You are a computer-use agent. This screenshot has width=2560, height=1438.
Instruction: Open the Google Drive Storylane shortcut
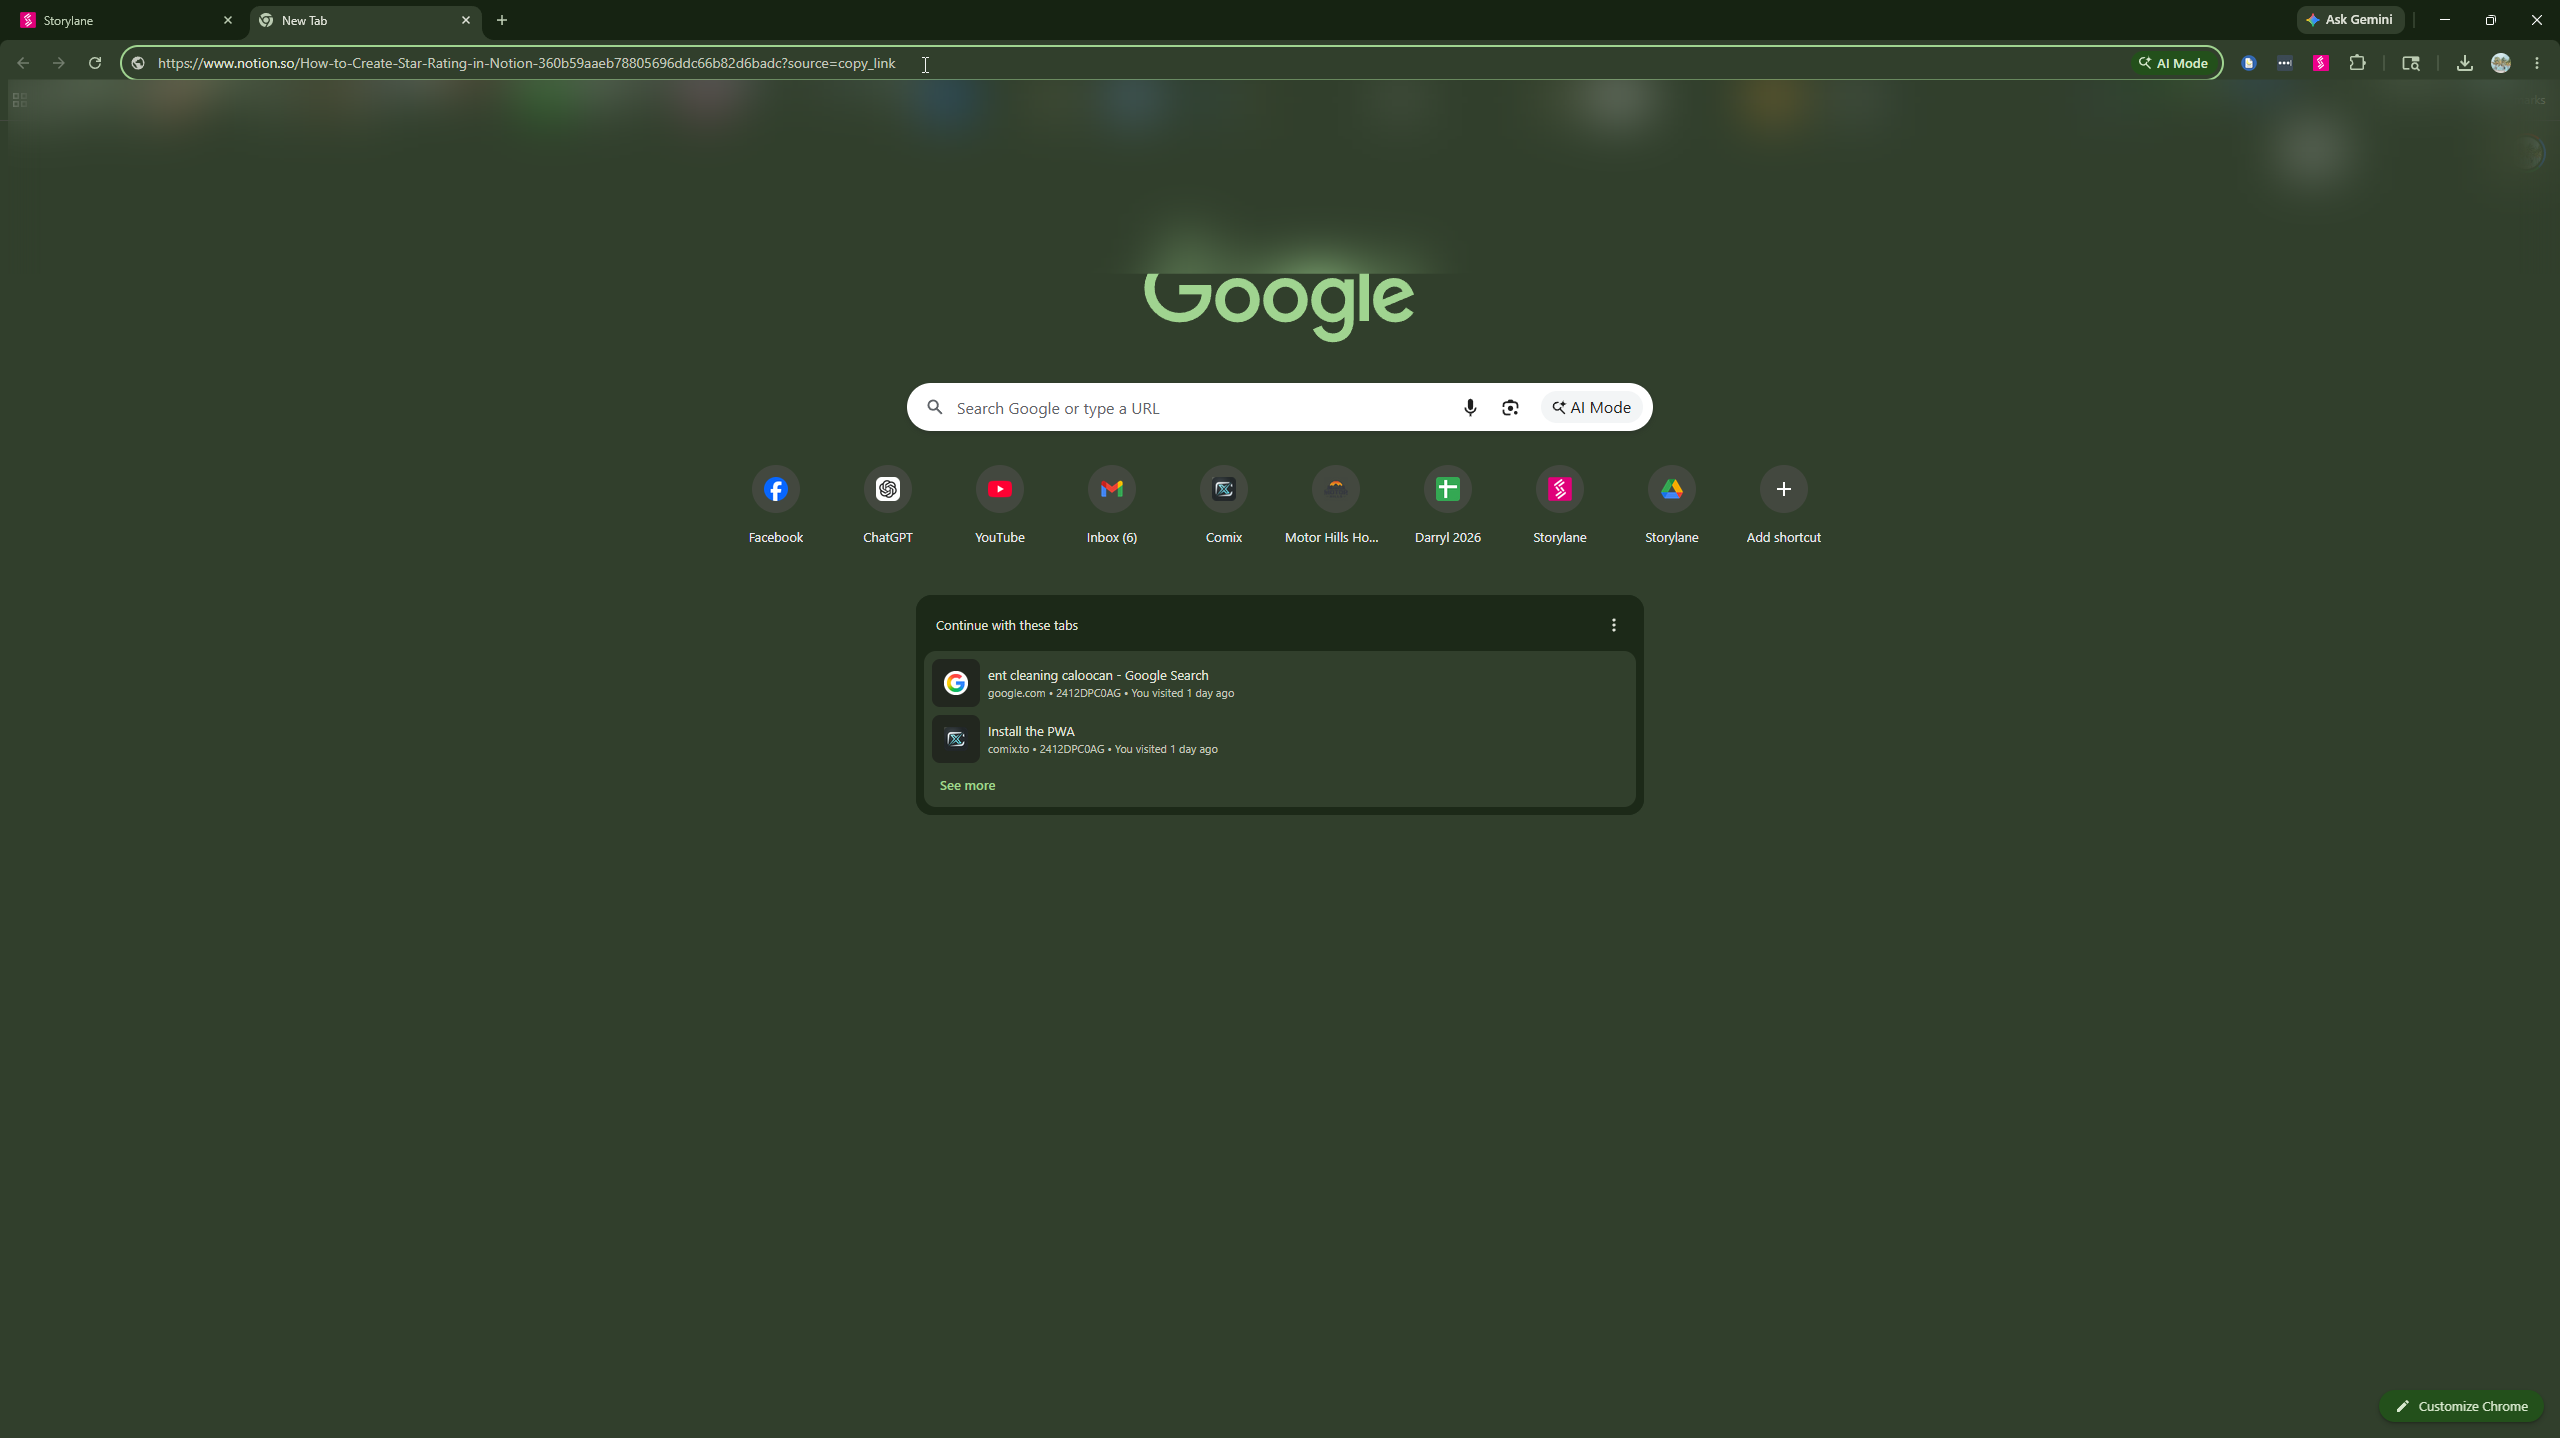(1671, 489)
